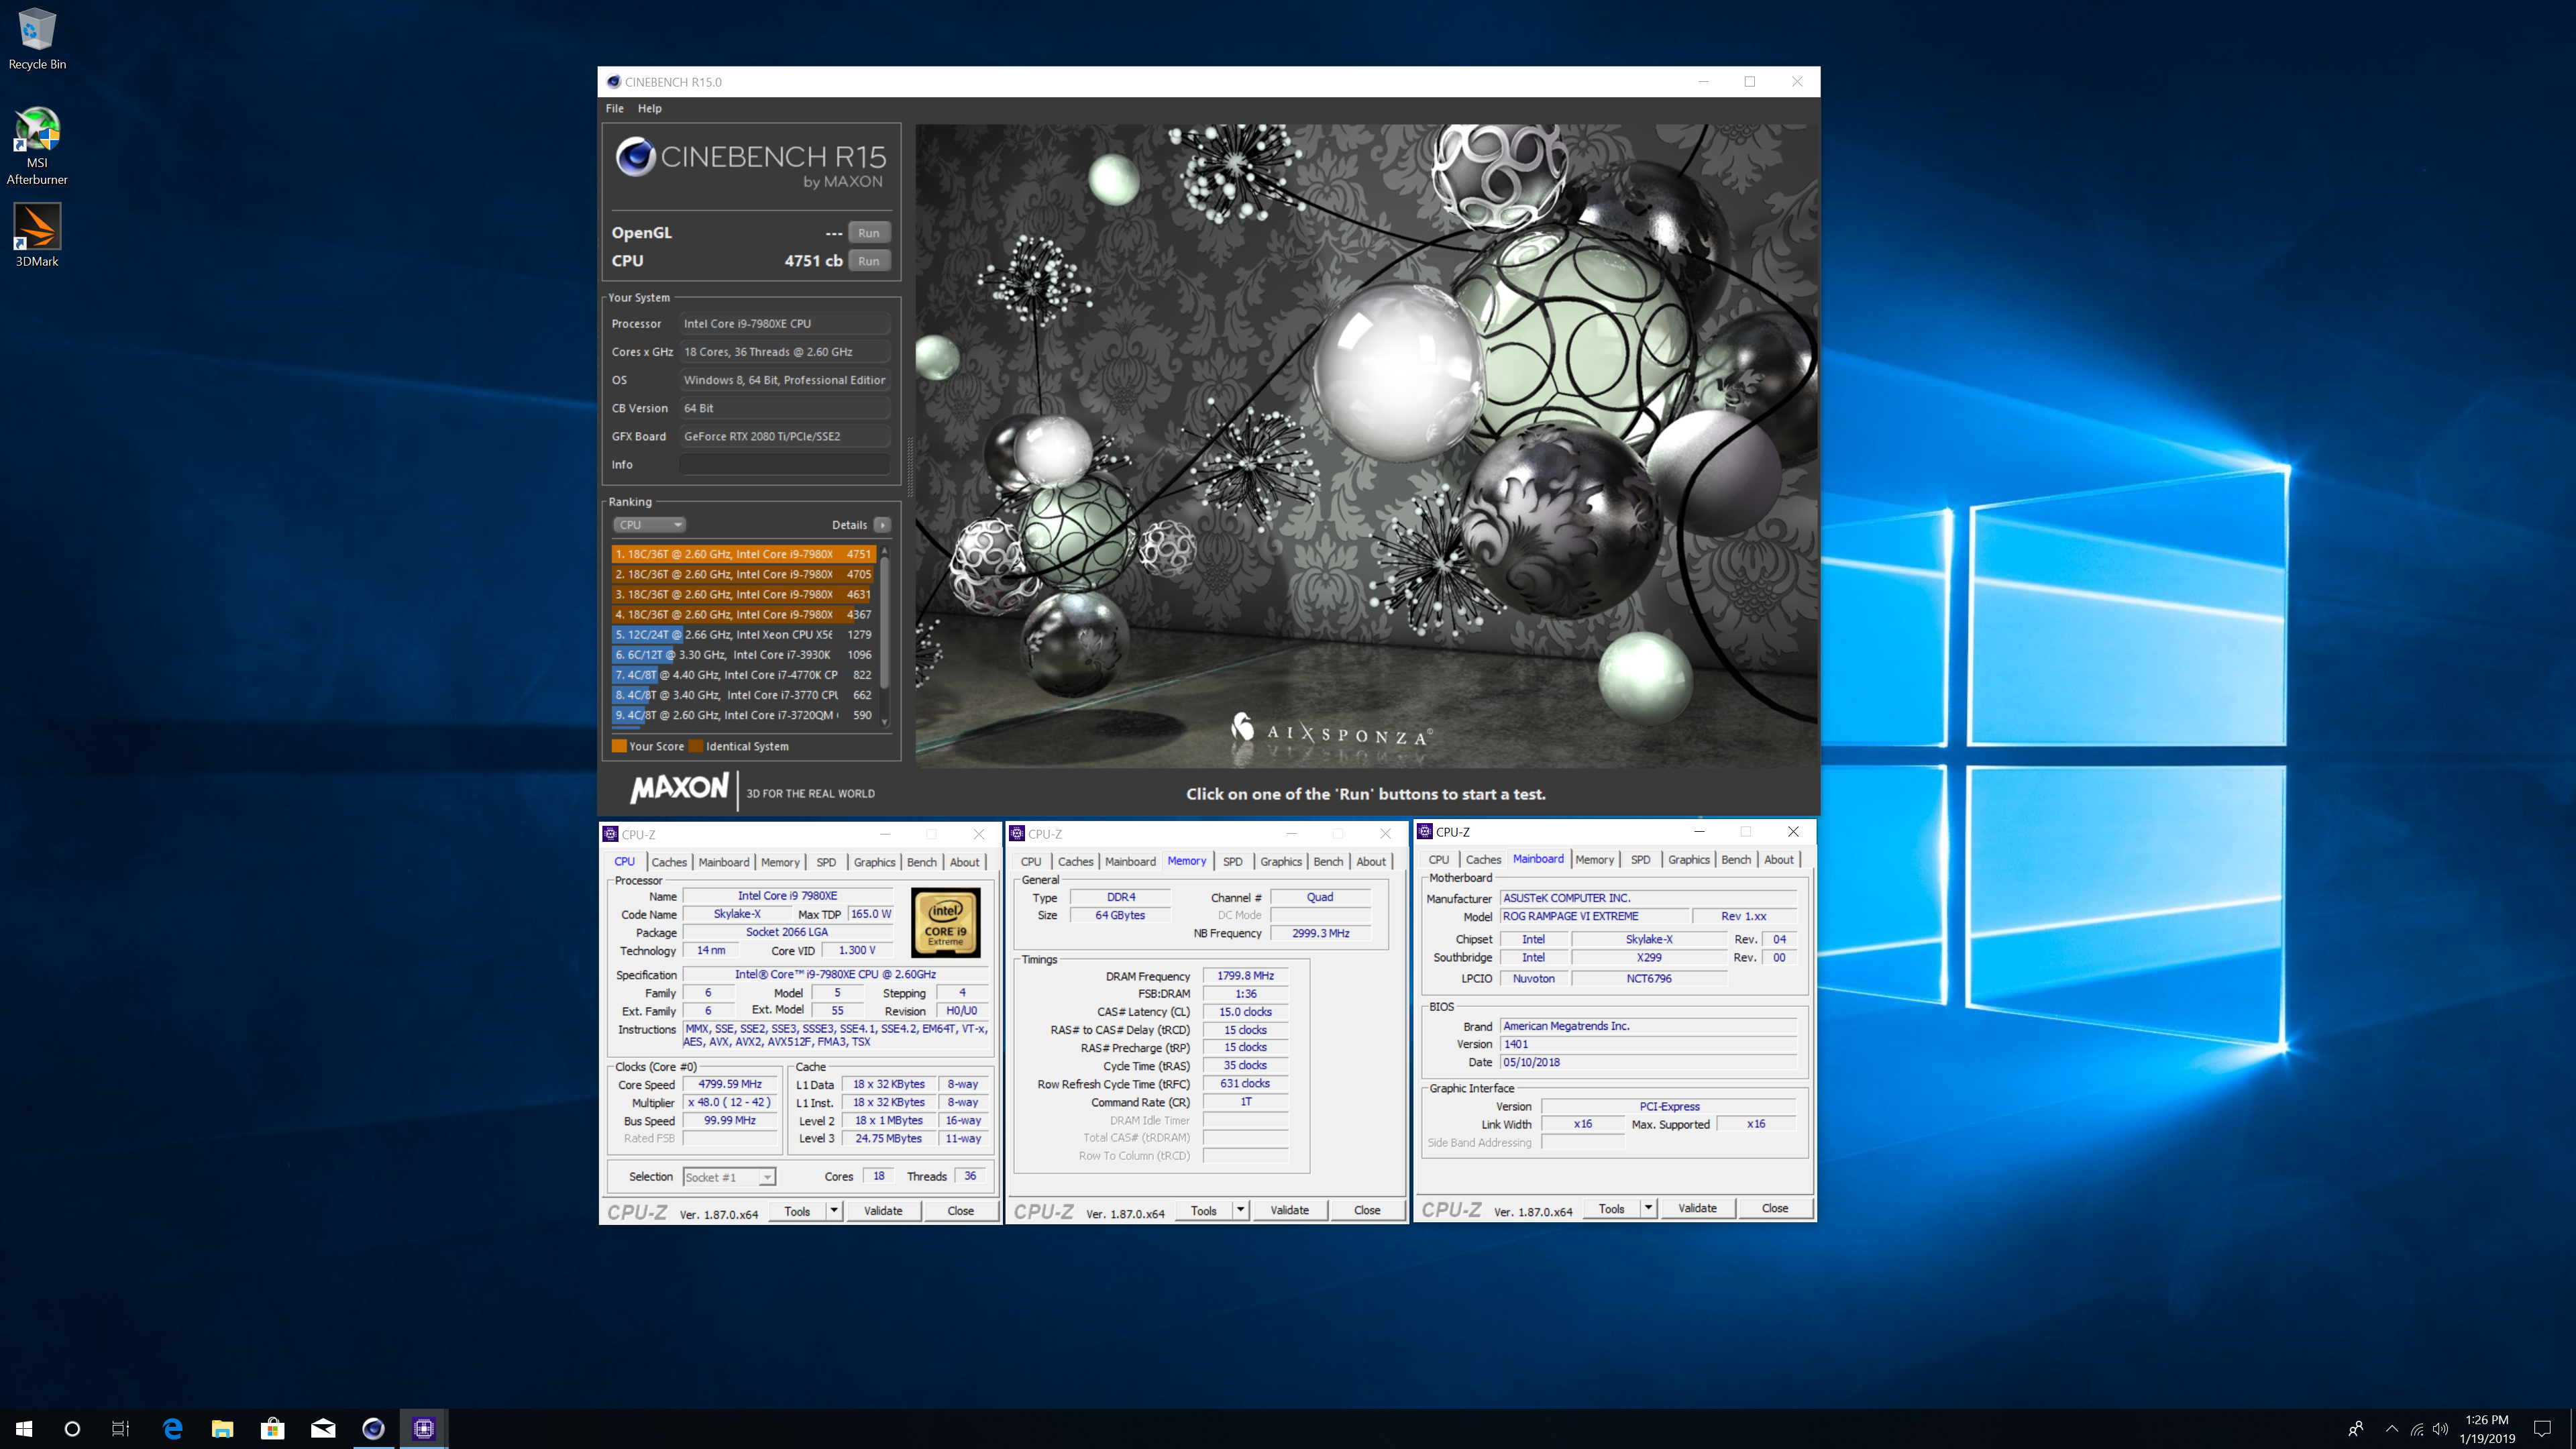Open SPD tab in CPU-Z Memory window
The image size is (2576, 1449).
click(x=1232, y=861)
